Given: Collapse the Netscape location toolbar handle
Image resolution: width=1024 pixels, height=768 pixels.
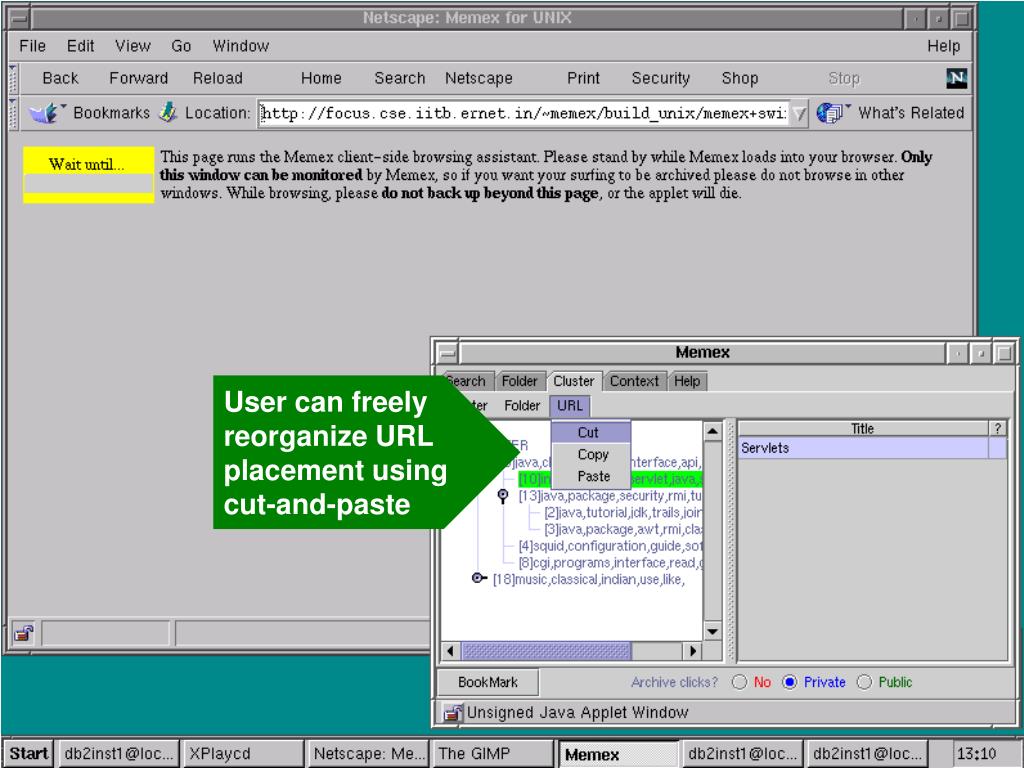Looking at the screenshot, I should pyautogui.click(x=13, y=113).
